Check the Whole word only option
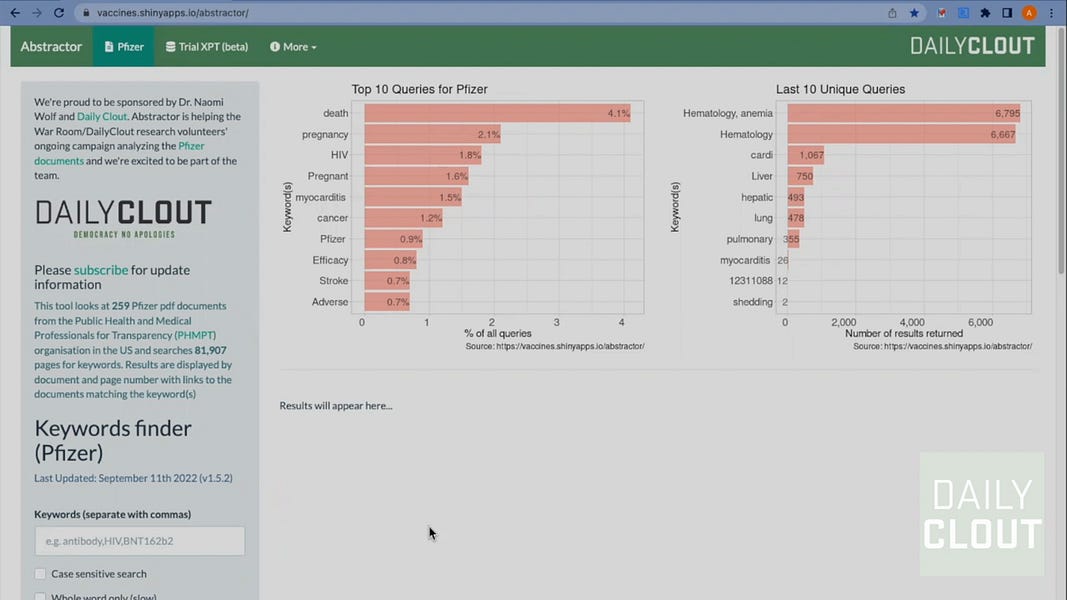1067x600 pixels. click(x=40, y=595)
